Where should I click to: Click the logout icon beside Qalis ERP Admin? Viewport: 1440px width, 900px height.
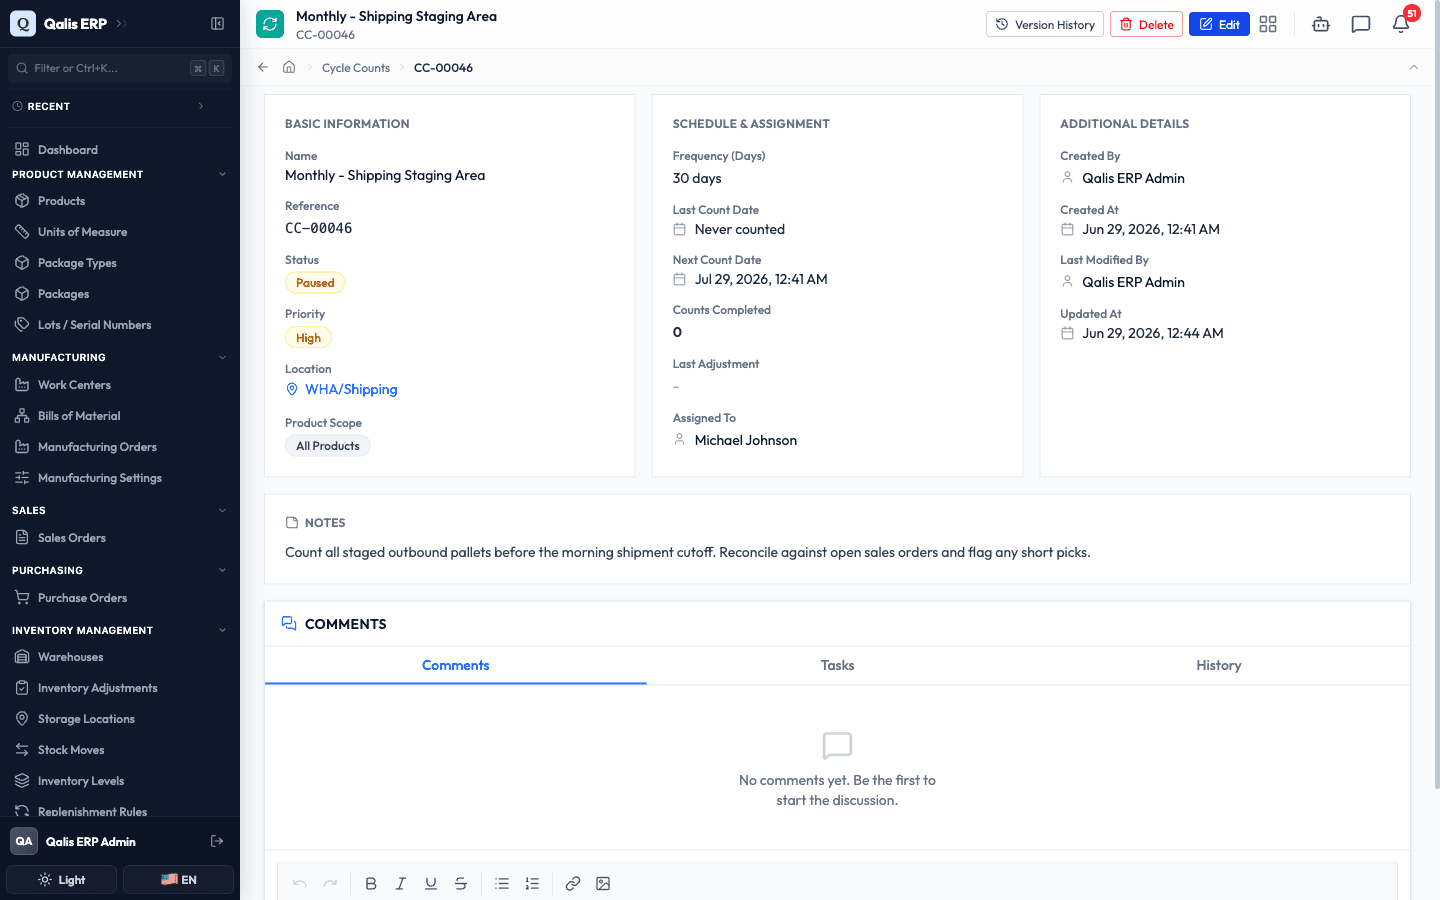pos(217,841)
